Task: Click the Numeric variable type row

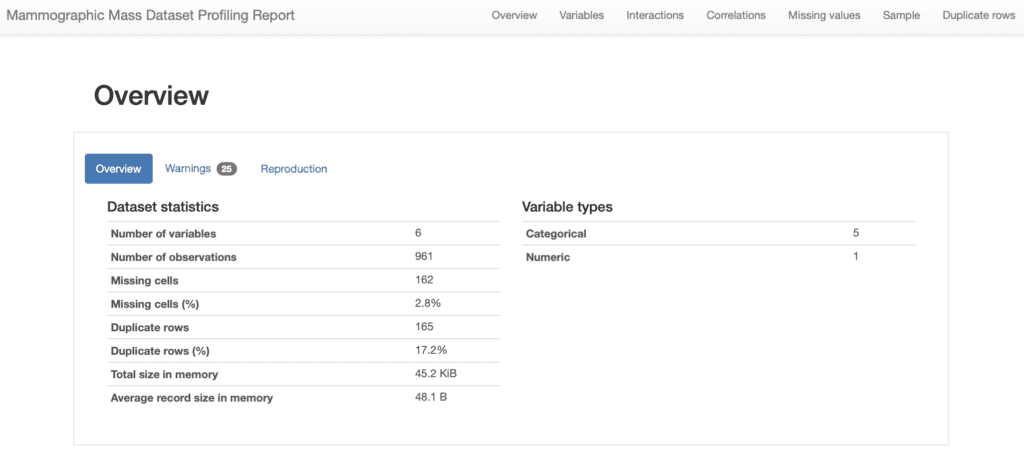Action: point(718,257)
